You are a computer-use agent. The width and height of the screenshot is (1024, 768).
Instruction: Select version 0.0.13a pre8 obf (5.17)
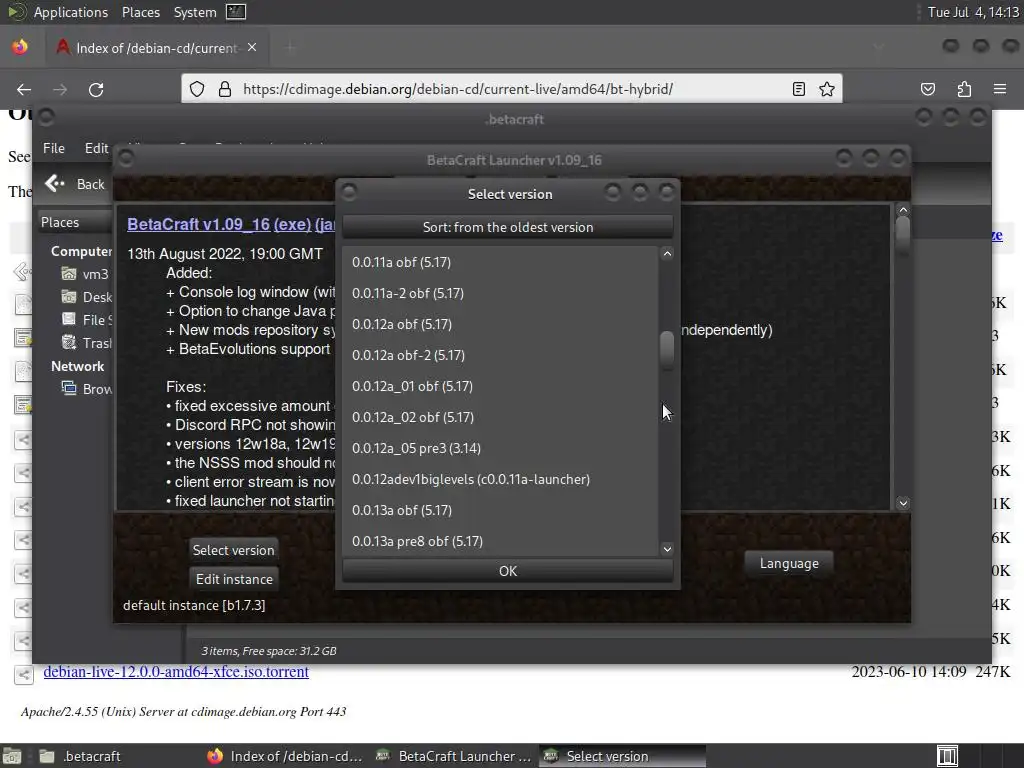tap(500, 541)
